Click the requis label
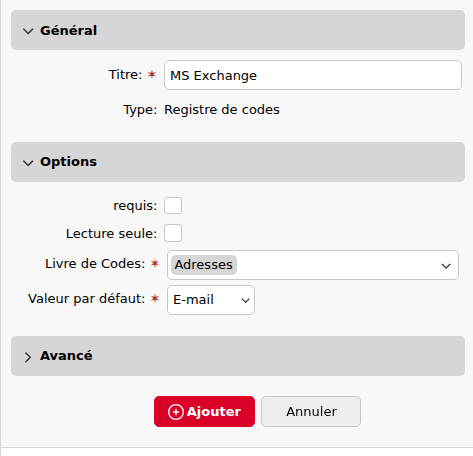473x456 pixels. pyautogui.click(x=135, y=206)
